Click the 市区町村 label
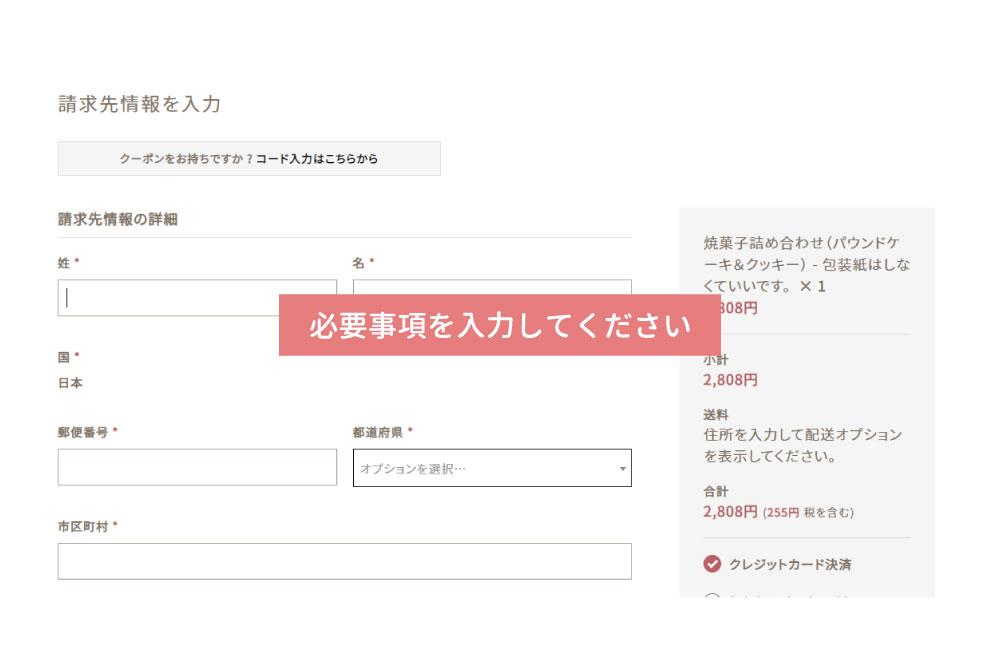Screen dimensions: 1000x650 (82, 526)
